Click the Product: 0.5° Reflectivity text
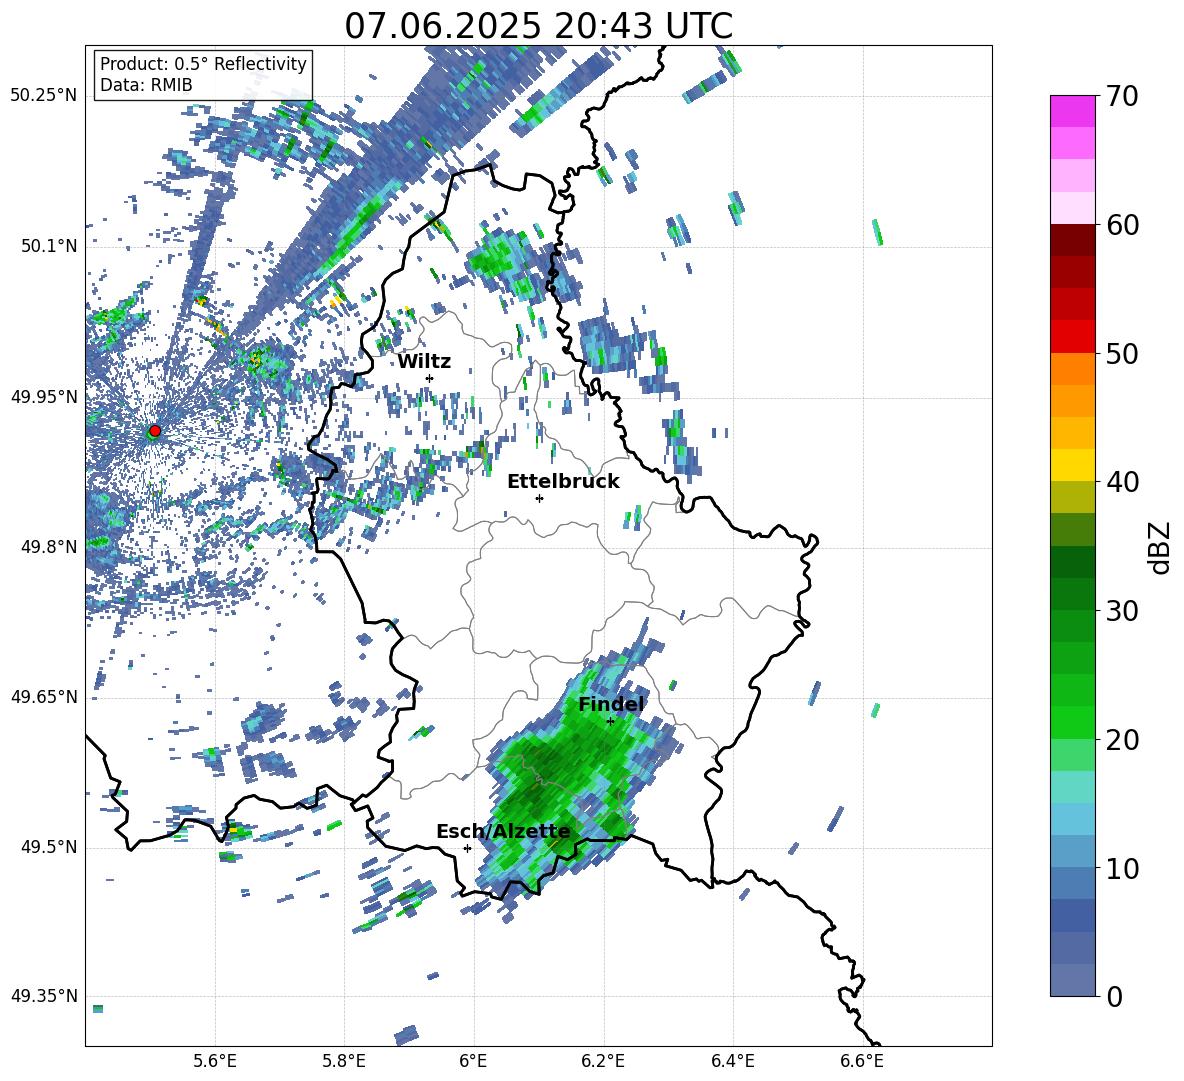Viewport: 1184px width, 1081px height. tap(203, 64)
